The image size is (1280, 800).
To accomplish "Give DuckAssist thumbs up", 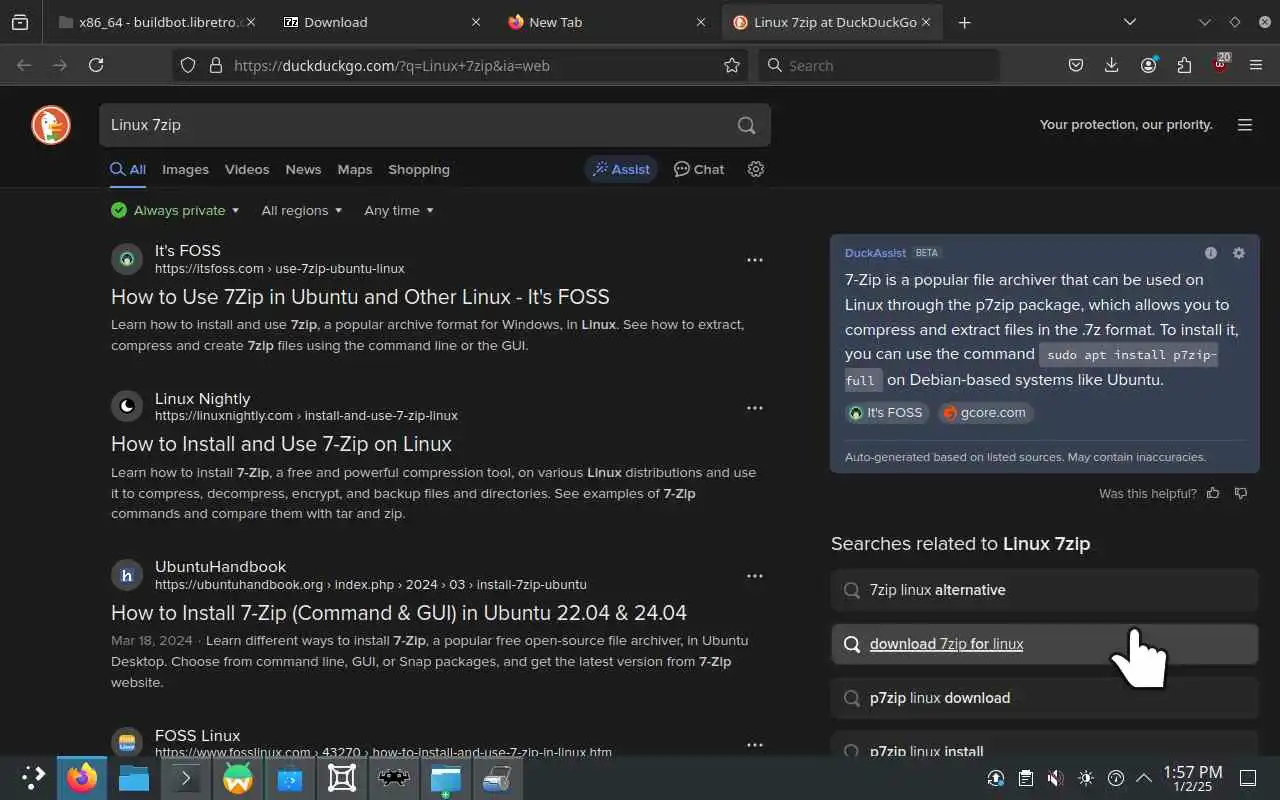I will pyautogui.click(x=1213, y=493).
